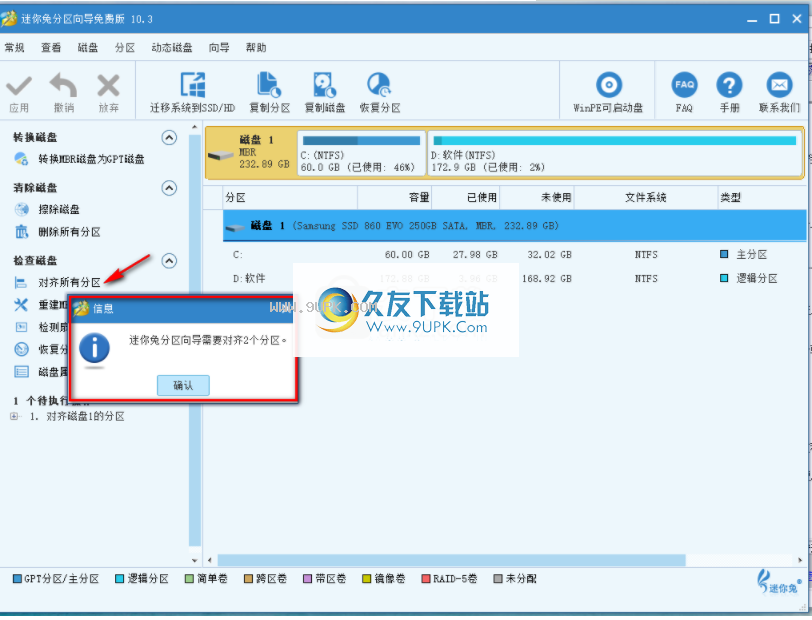Select the D: 软件 (NTFS) partition block
The image size is (812, 620).
pos(615,153)
